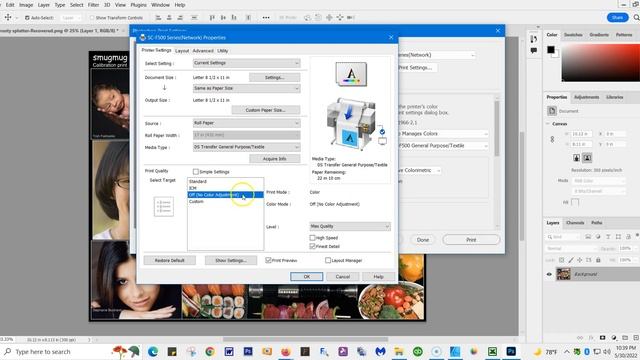640x360 pixels.
Task: Switch to the Swatches tab
Action: tap(573, 35)
